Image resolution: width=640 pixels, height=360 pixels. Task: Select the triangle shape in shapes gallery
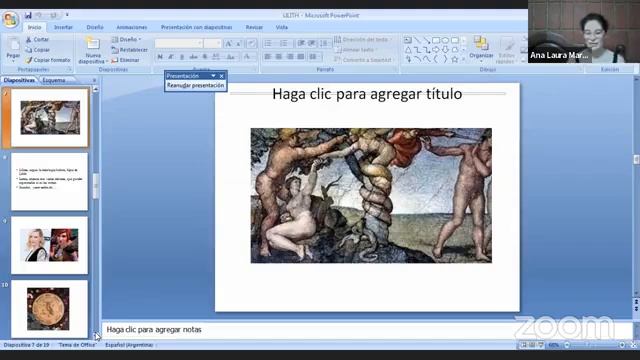(408, 50)
